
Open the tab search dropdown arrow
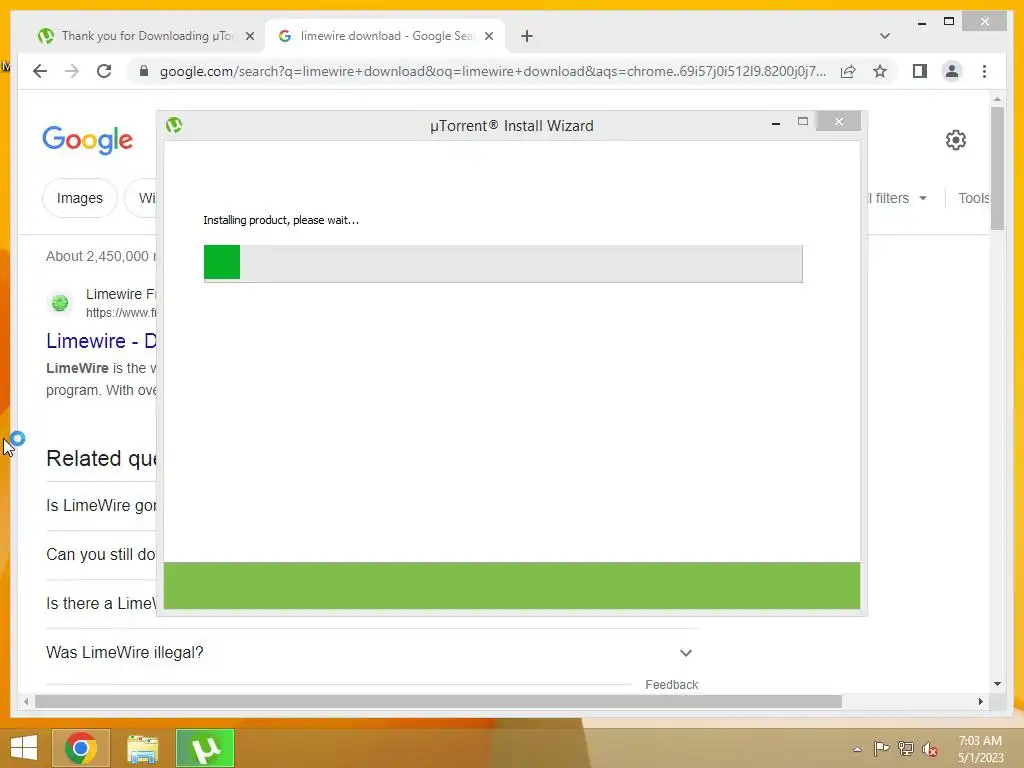click(885, 36)
